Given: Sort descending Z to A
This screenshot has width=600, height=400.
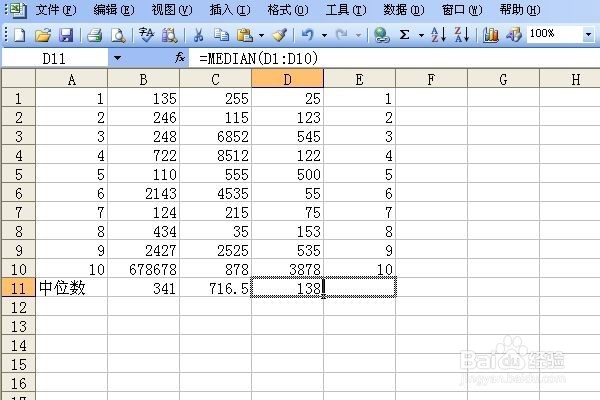Looking at the screenshot, I should coord(462,34).
